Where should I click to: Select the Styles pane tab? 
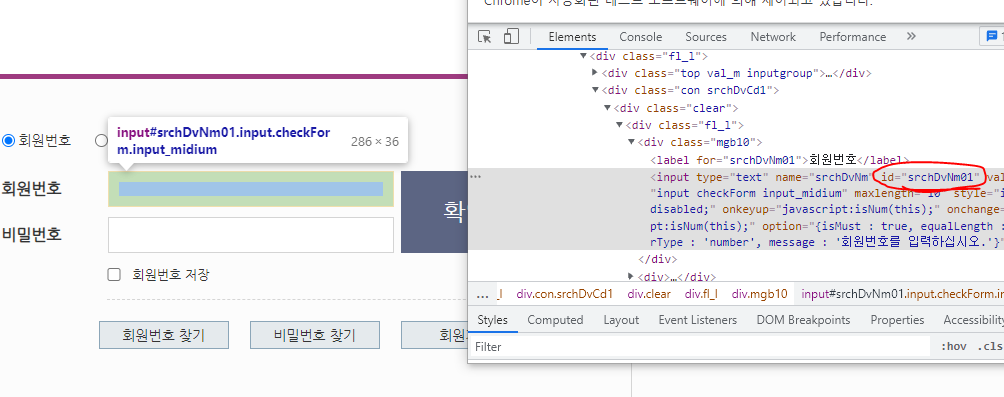click(492, 320)
